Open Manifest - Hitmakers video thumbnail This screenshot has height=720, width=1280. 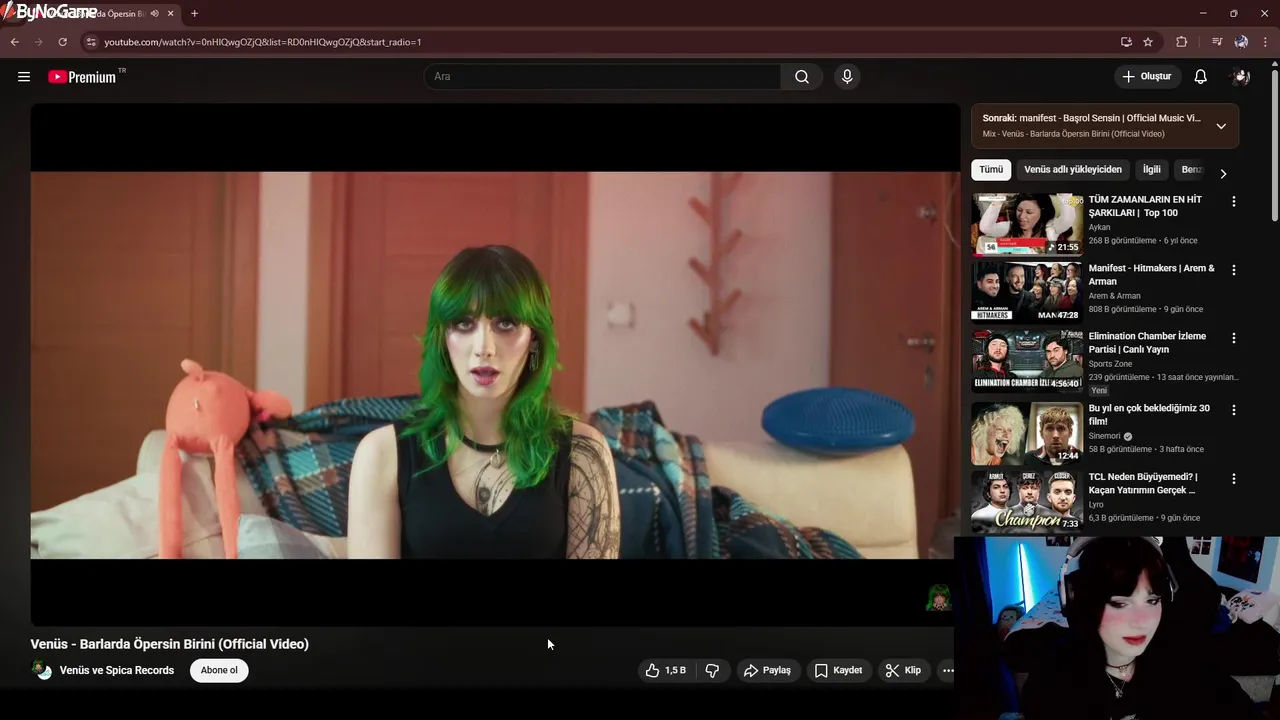pos(1027,293)
